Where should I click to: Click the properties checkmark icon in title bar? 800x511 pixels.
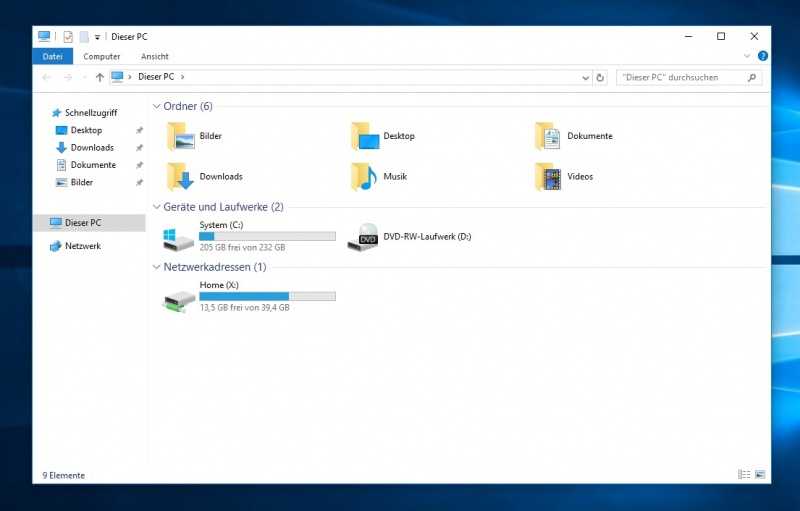point(68,37)
